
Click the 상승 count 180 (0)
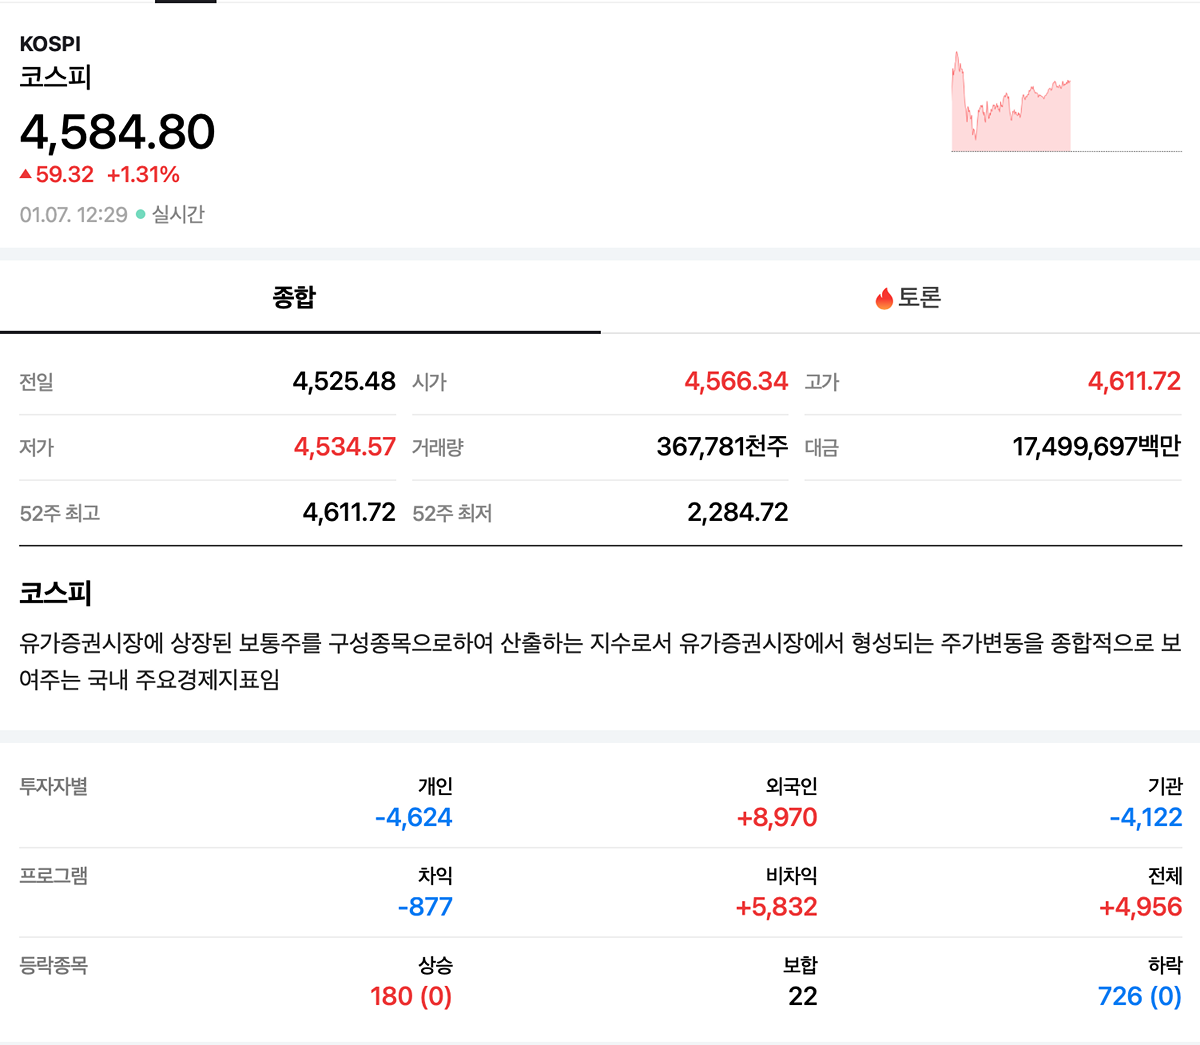[410, 997]
